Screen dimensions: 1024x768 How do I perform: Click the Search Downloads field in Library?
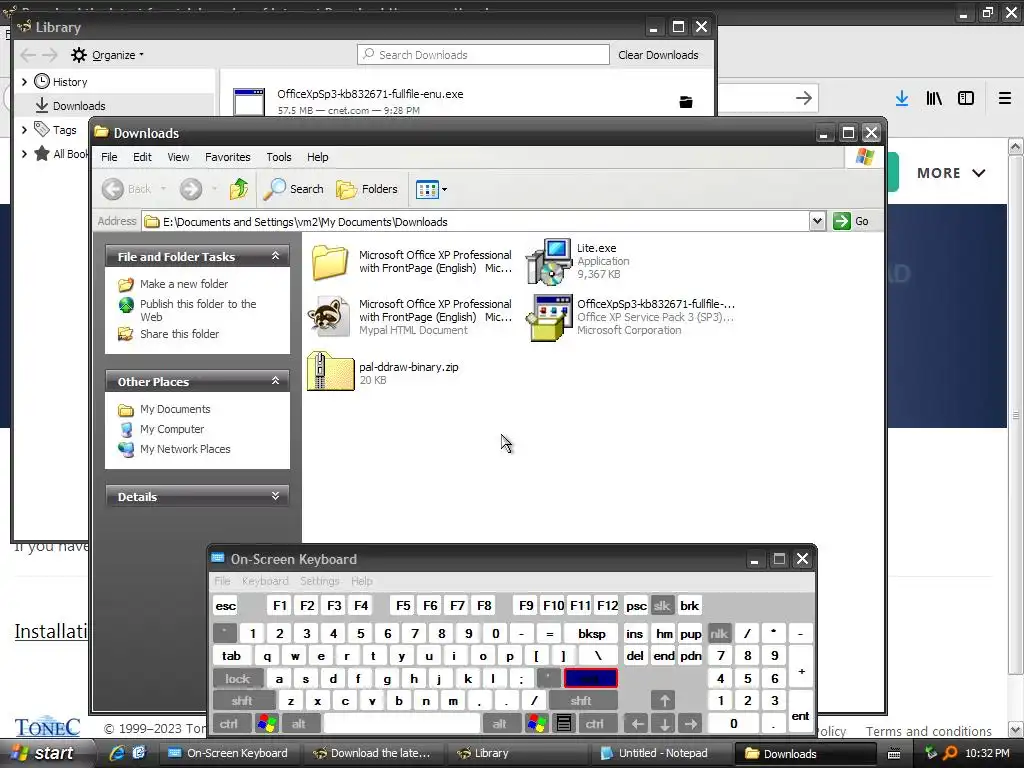(x=483, y=55)
